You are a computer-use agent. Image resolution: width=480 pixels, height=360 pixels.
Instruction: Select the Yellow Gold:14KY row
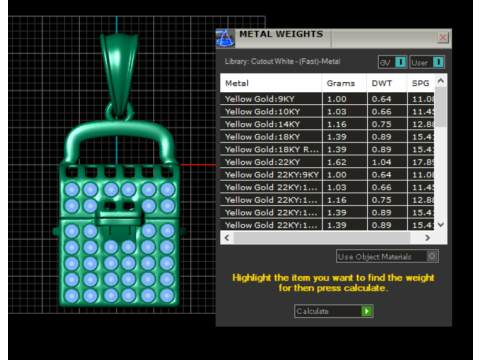(x=327, y=124)
